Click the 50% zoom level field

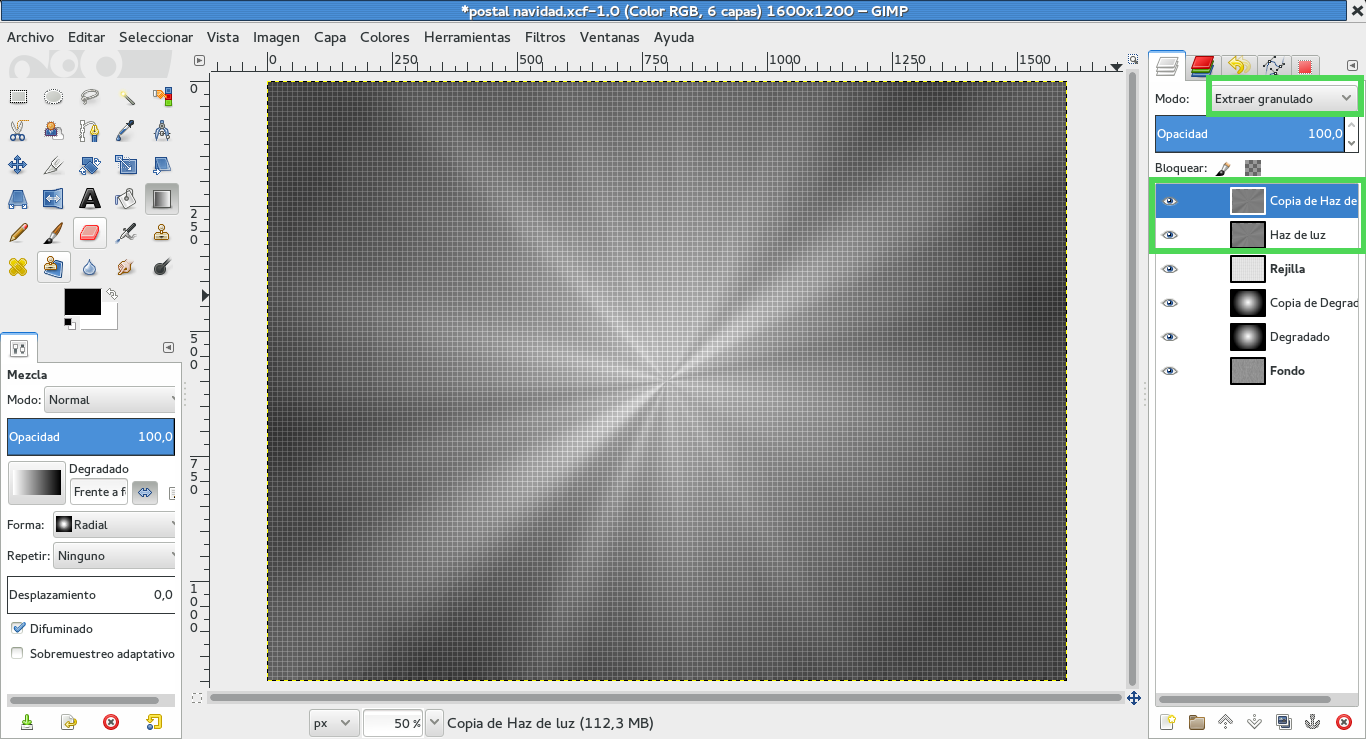[x=393, y=722]
